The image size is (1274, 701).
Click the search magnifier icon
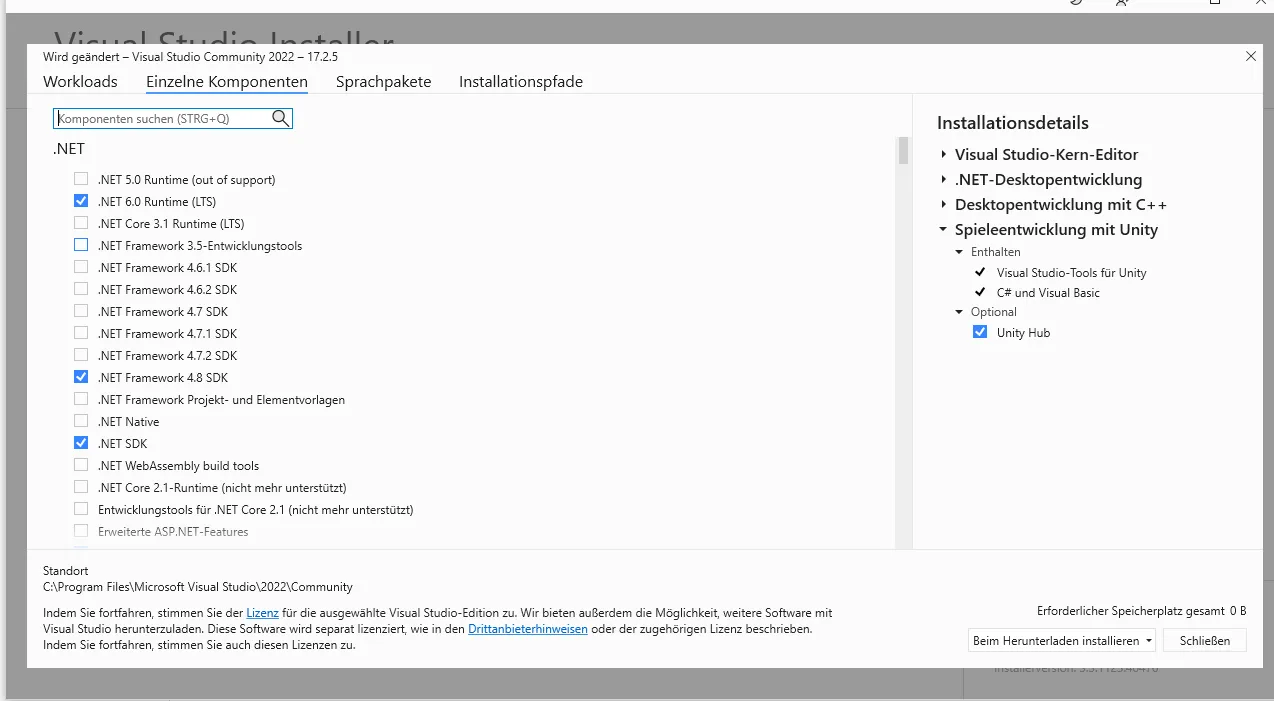pyautogui.click(x=280, y=118)
